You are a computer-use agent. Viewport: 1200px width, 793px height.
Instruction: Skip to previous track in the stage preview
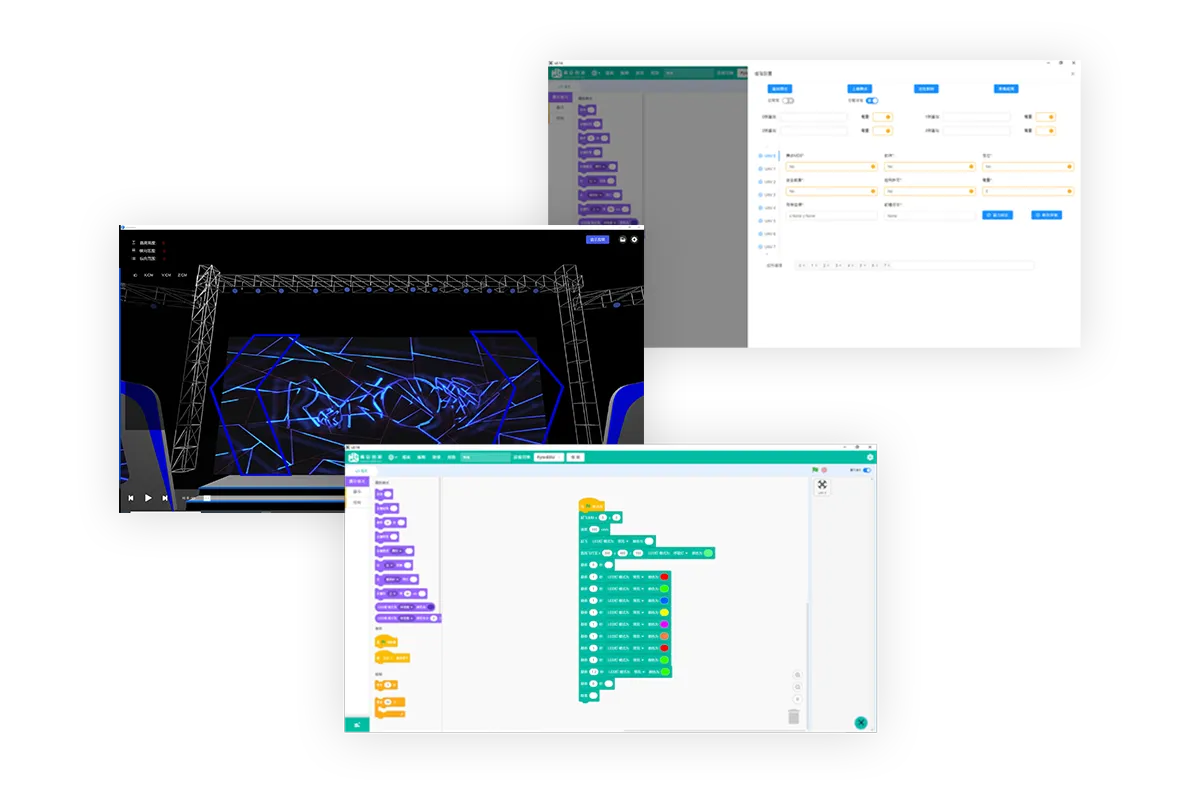130,497
